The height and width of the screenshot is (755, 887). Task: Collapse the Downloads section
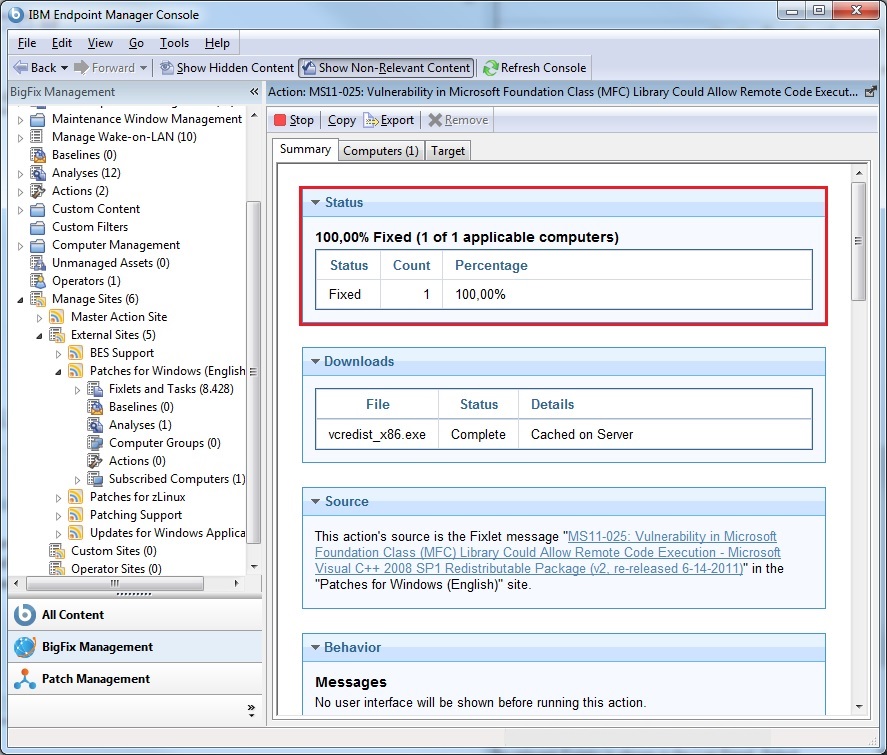pos(315,361)
